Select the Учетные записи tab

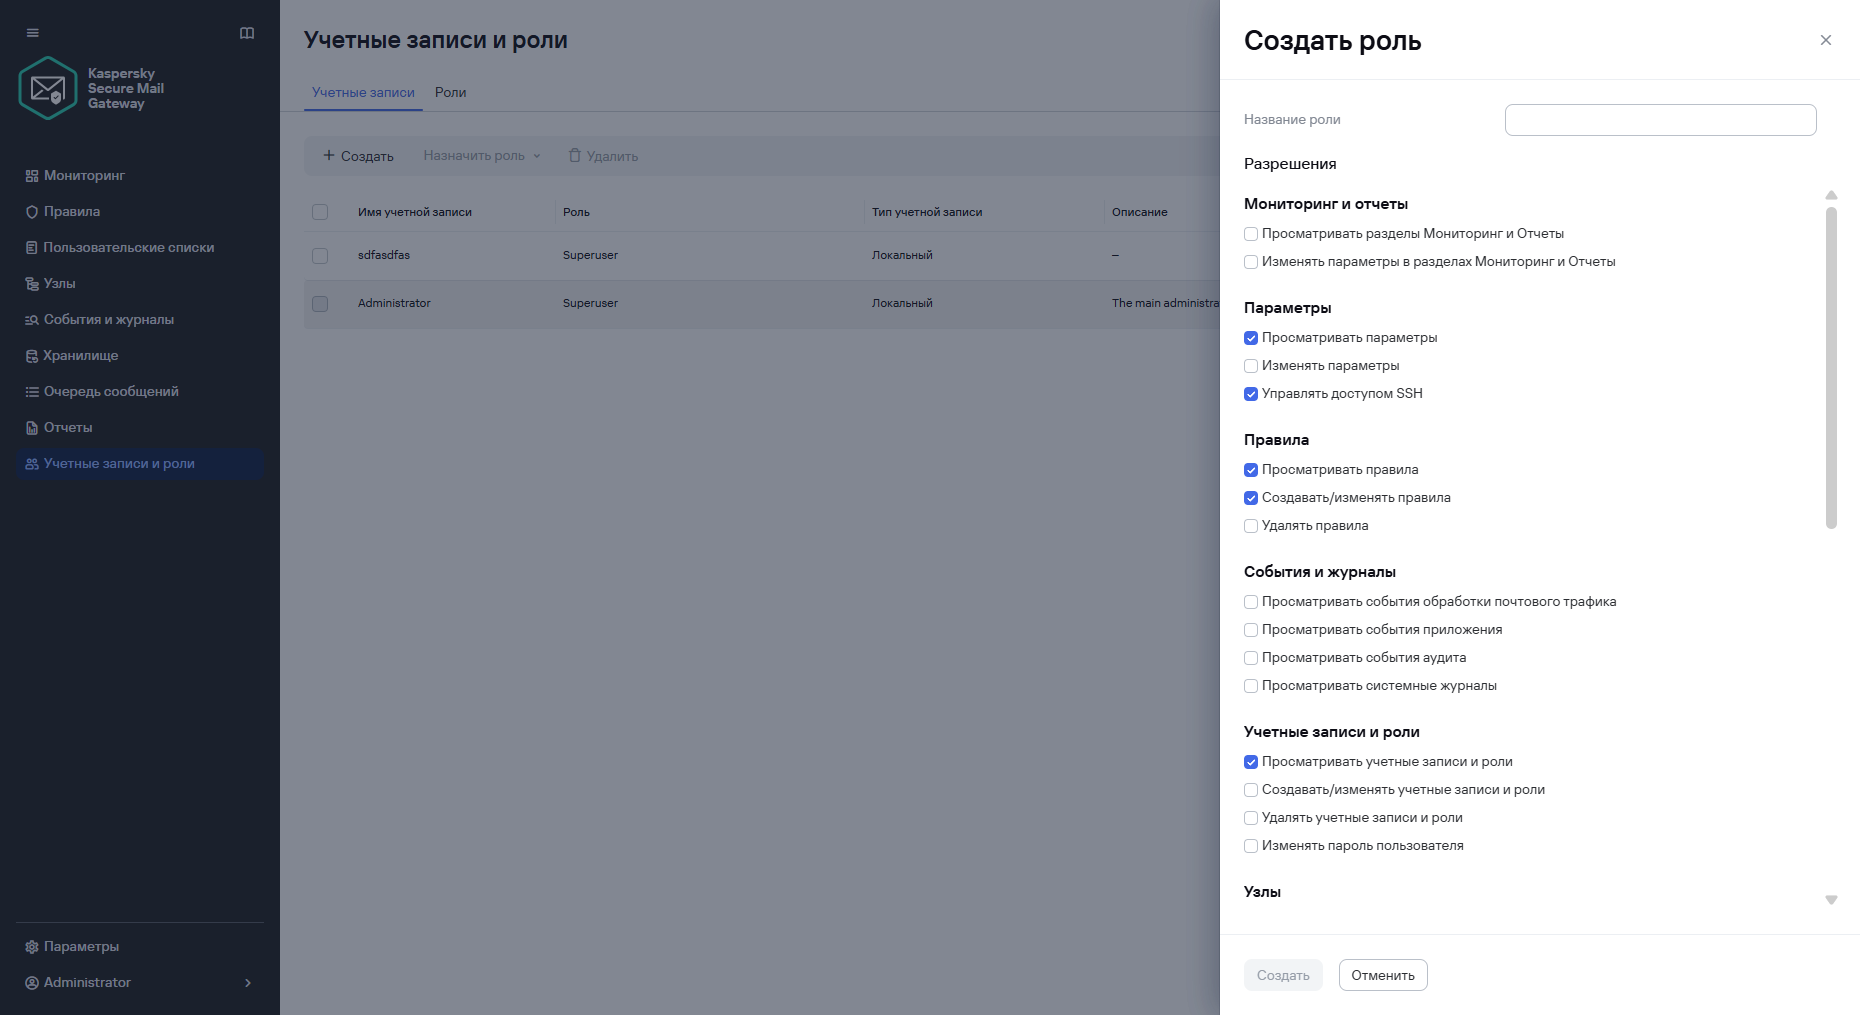(363, 92)
